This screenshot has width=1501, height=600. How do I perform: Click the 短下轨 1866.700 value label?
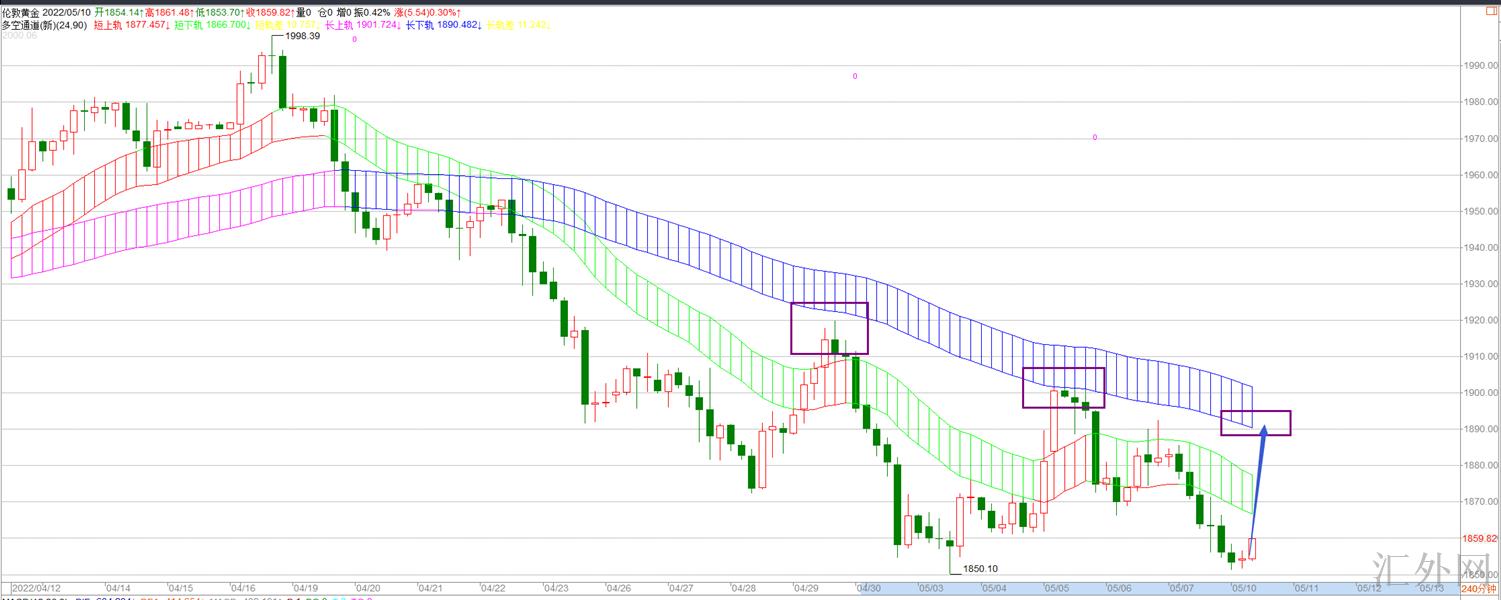(210, 25)
